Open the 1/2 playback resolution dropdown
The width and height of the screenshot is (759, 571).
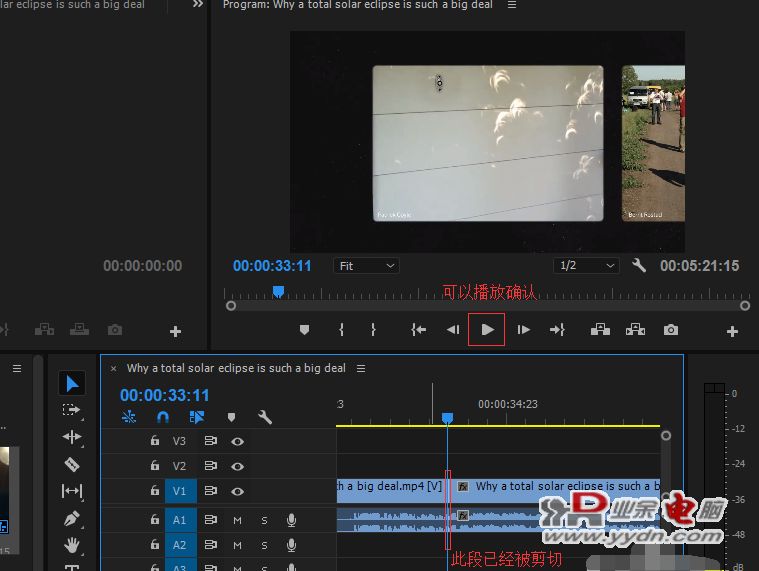[586, 265]
